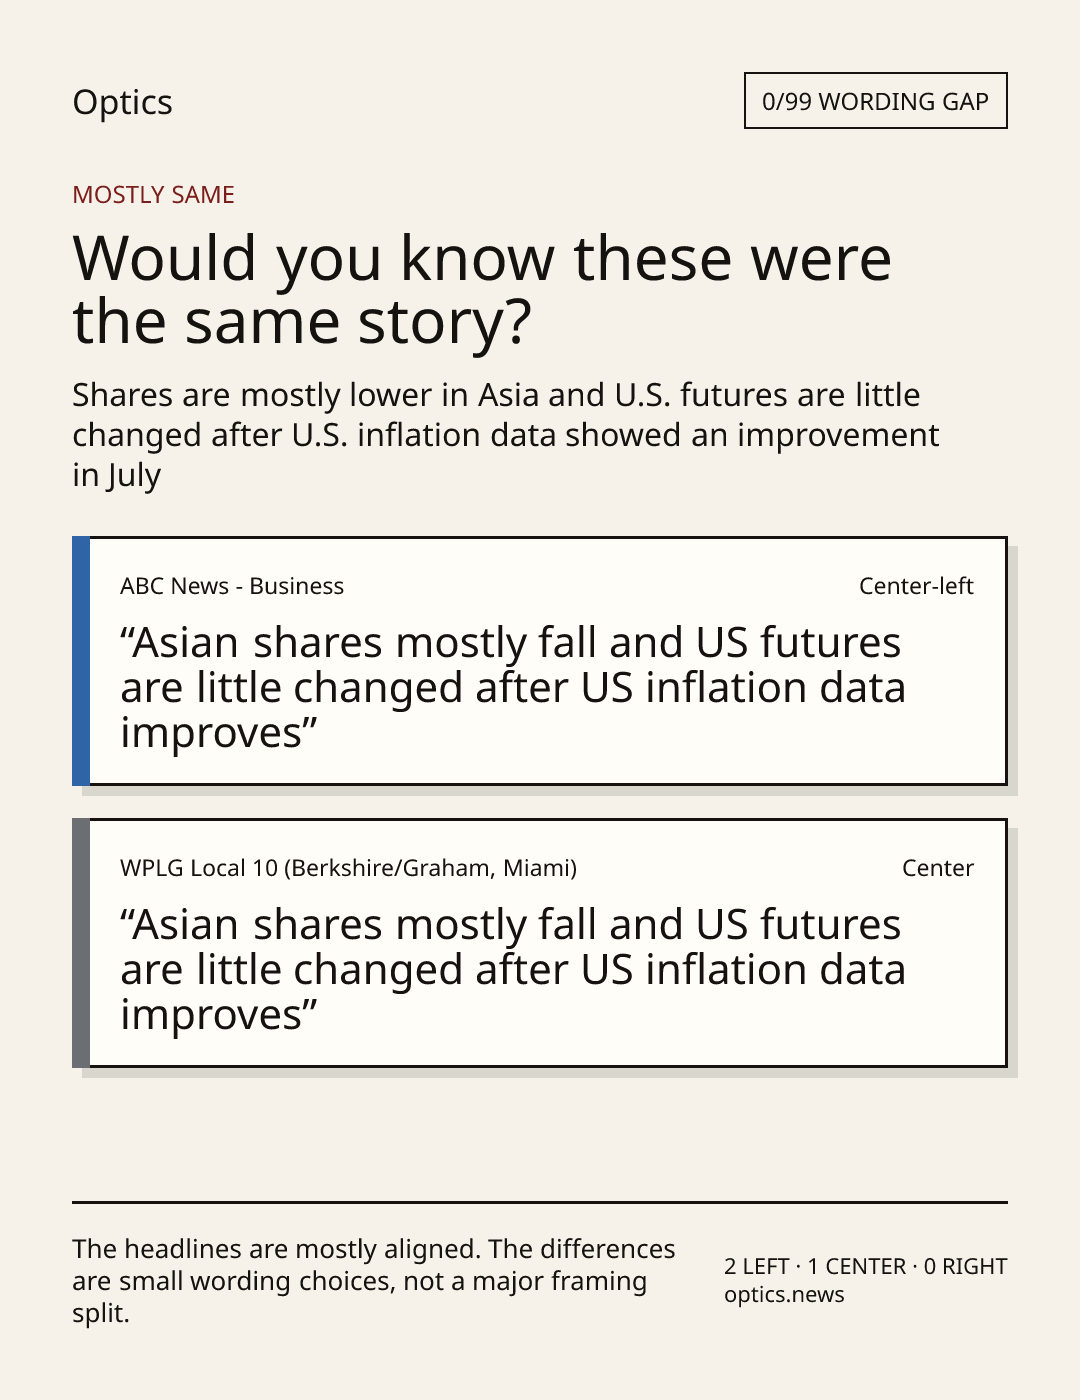
Task: Open the ABC News - Business source label
Action: click(232, 586)
